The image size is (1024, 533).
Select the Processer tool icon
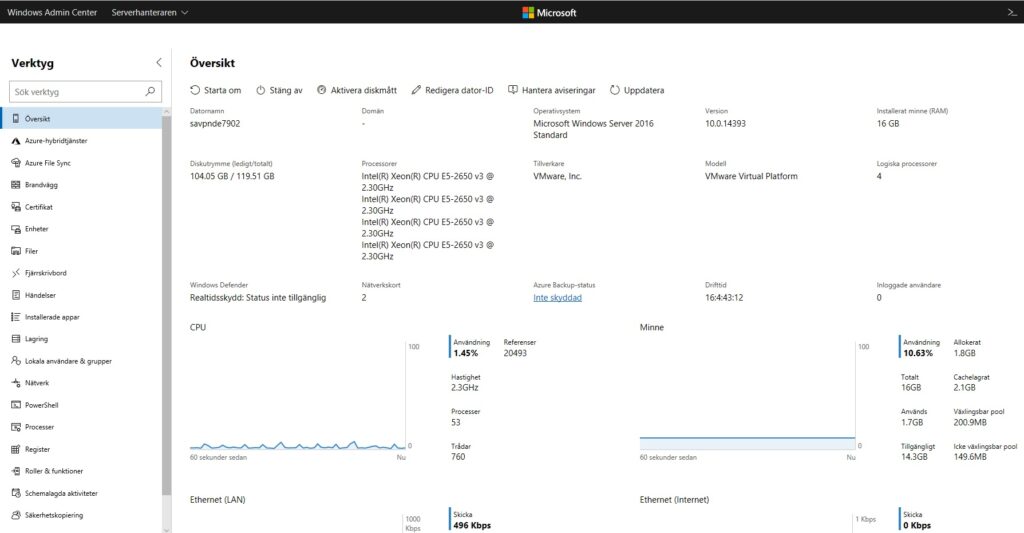[16, 427]
